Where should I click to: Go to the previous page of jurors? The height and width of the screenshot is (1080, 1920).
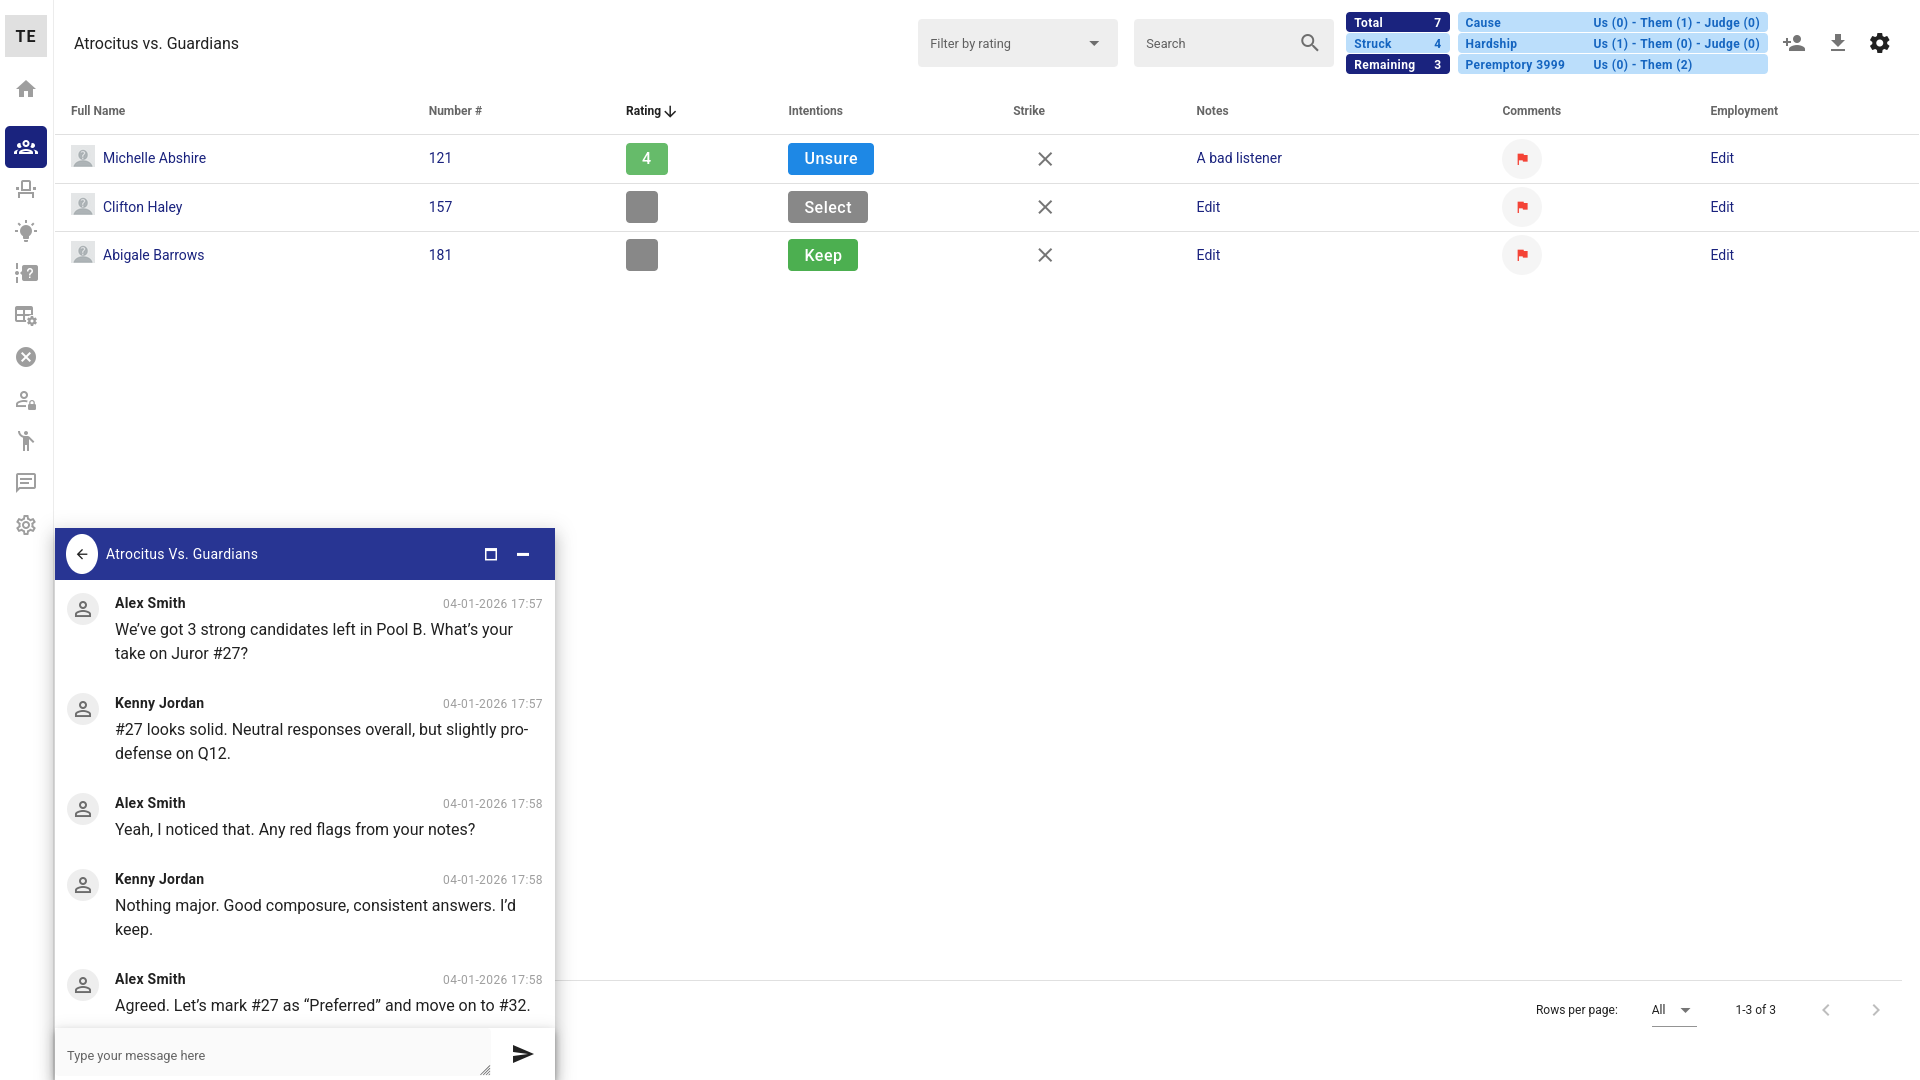[1826, 1010]
